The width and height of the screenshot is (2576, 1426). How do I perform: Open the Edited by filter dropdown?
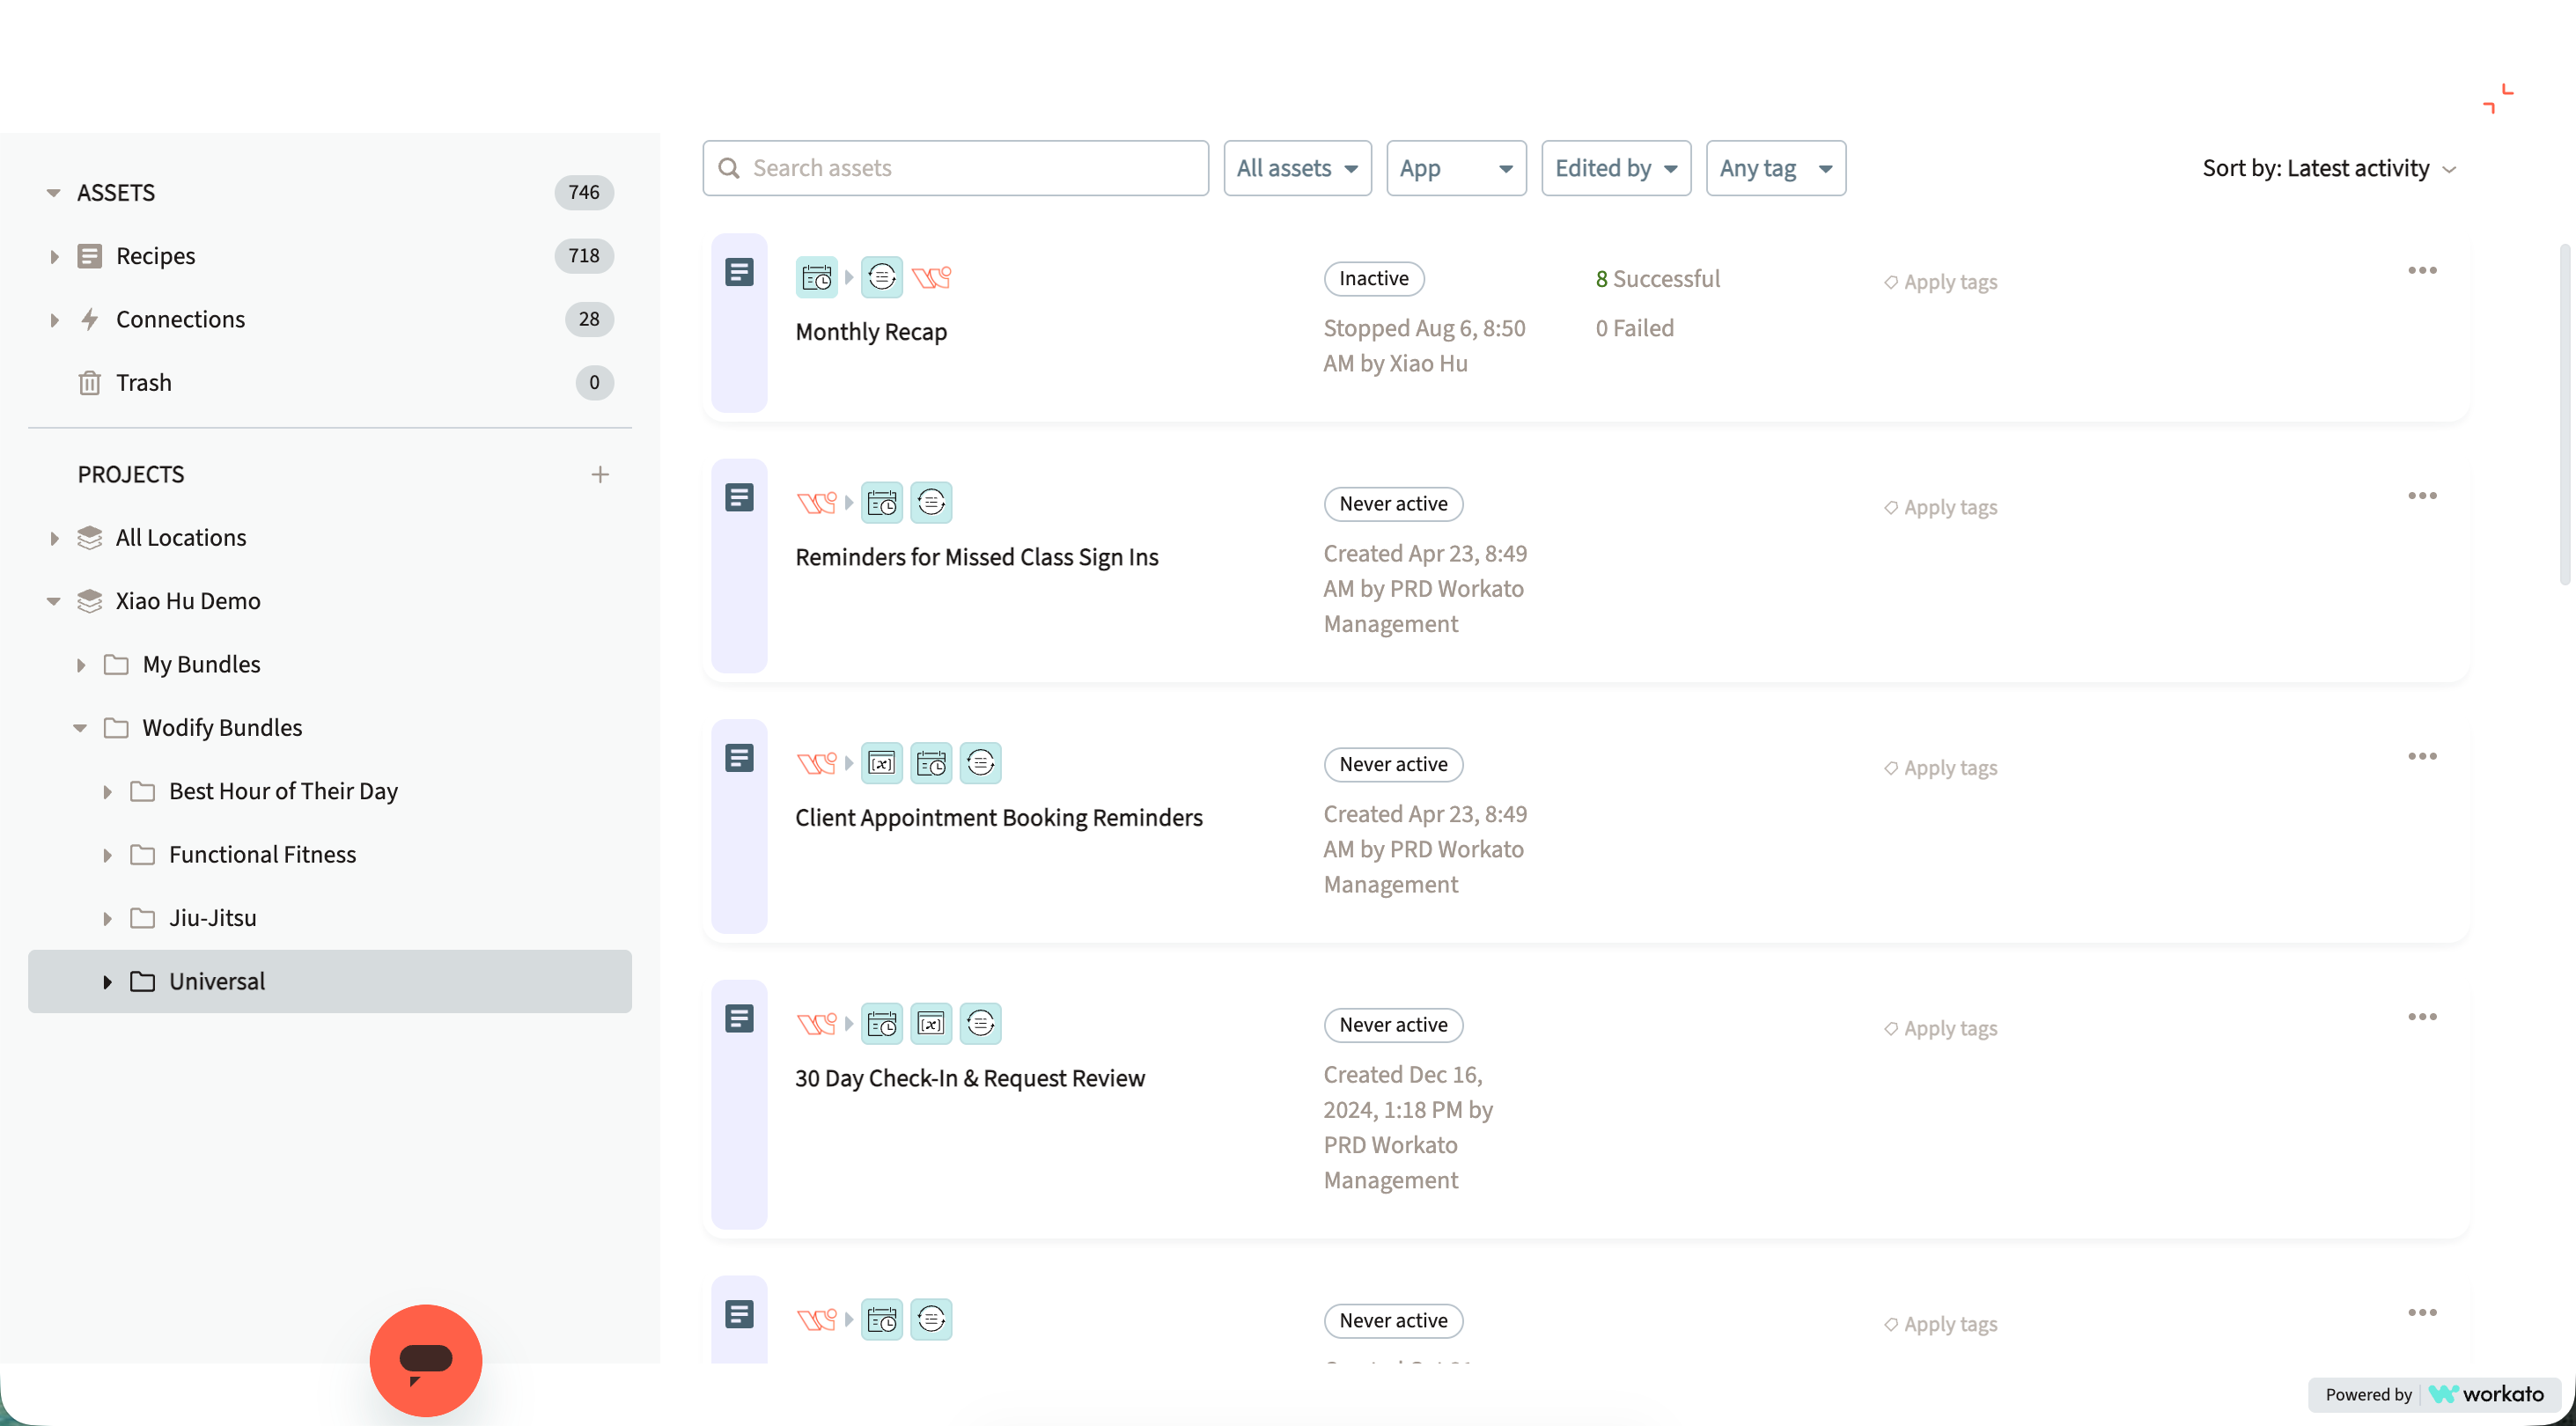(x=1615, y=168)
